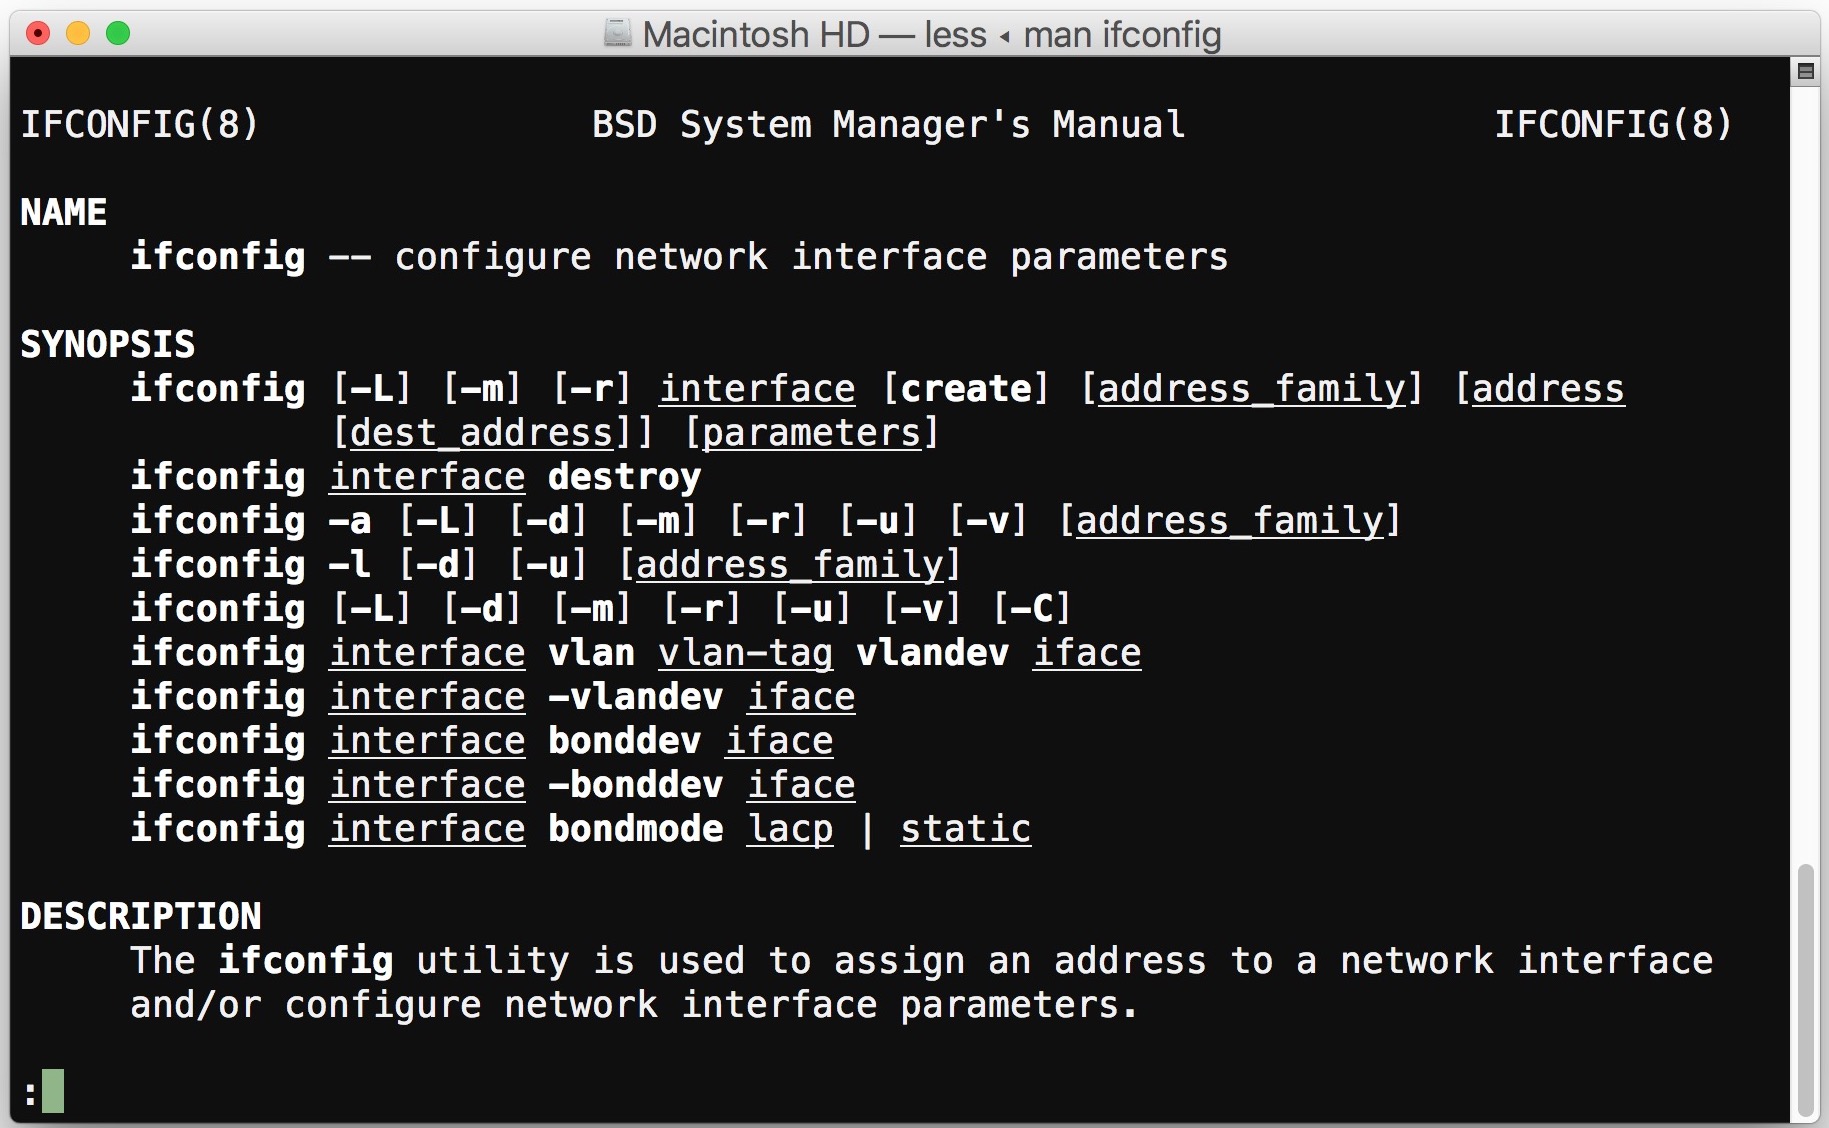The height and width of the screenshot is (1128, 1829).
Task: Click the underlined 'parameters' argument in the synopsis
Action: click(x=812, y=433)
